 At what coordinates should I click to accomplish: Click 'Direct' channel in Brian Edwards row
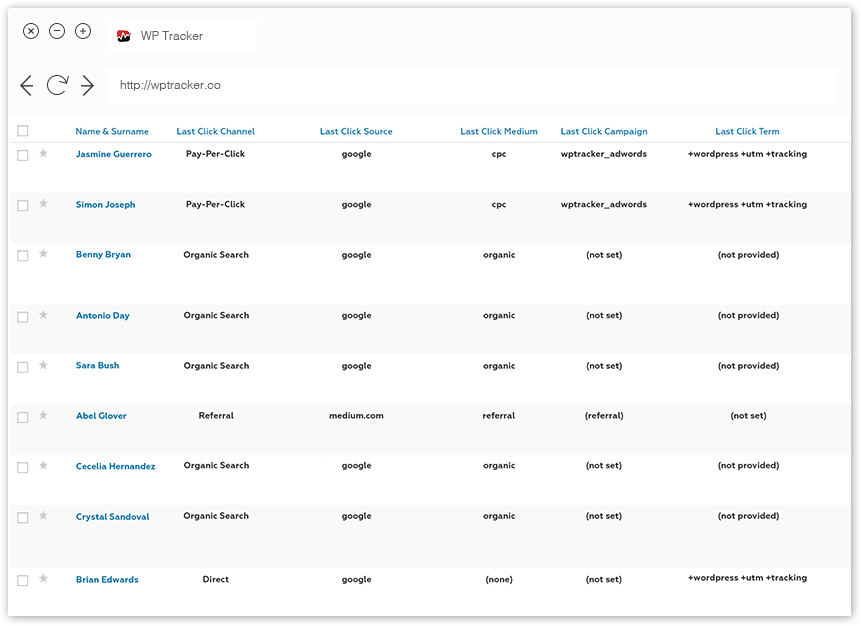216,579
